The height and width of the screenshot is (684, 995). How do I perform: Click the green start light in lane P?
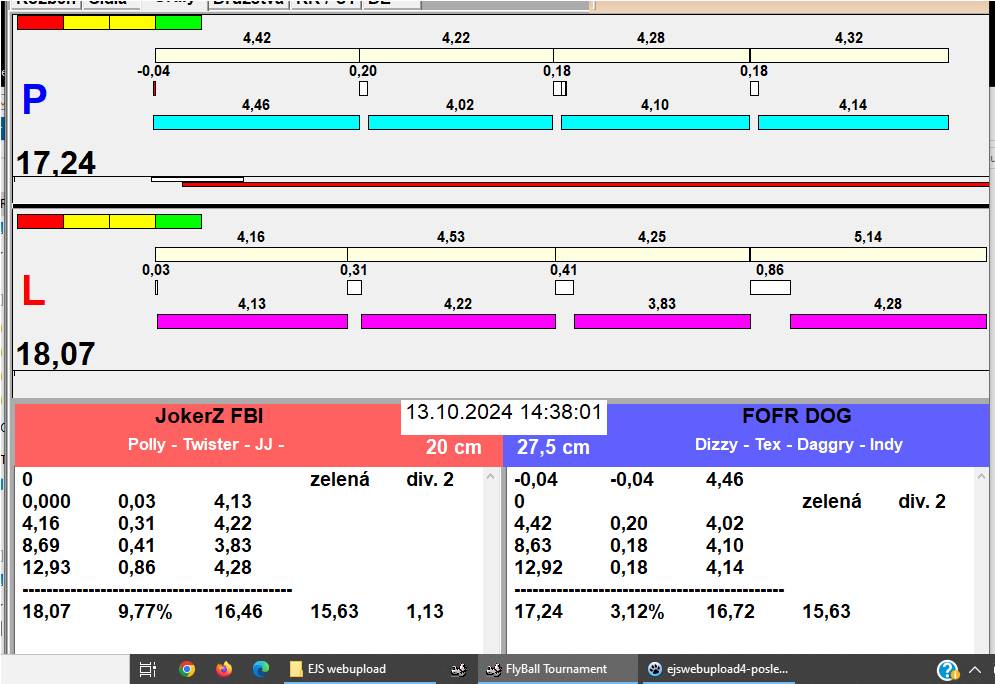(178, 22)
